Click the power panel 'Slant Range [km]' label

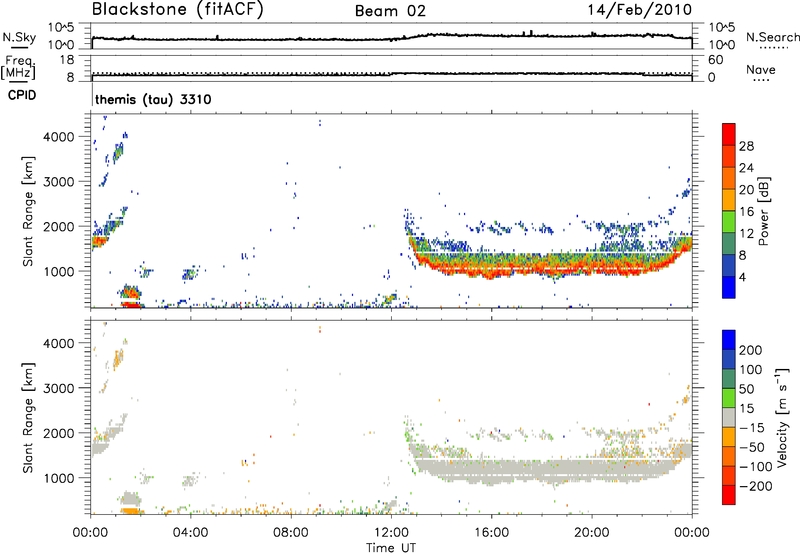[28, 211]
